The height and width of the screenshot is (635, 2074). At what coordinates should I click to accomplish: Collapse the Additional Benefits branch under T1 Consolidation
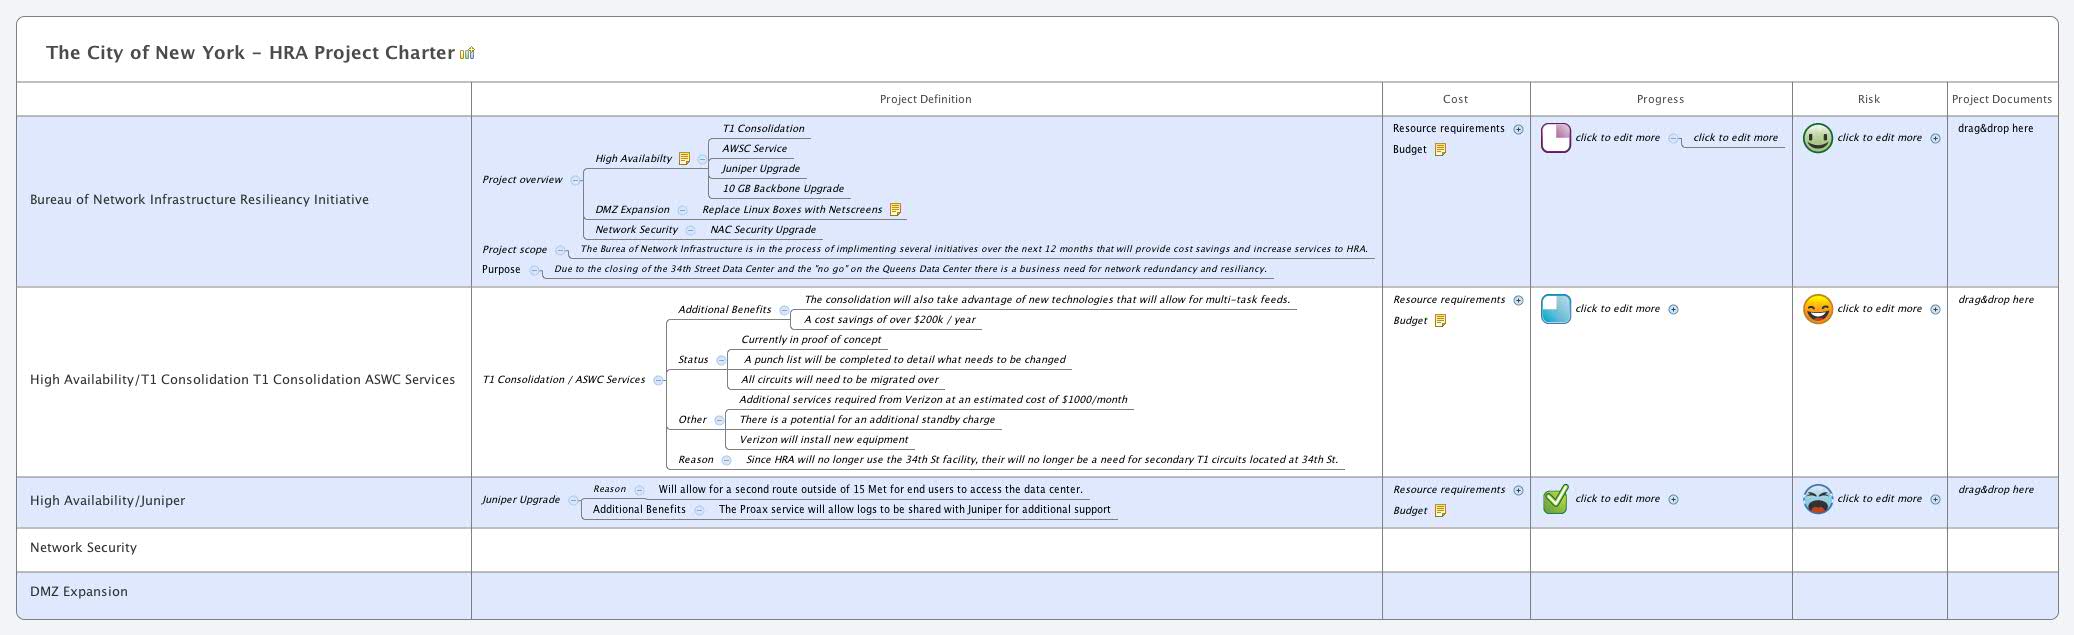pyautogui.click(x=784, y=310)
